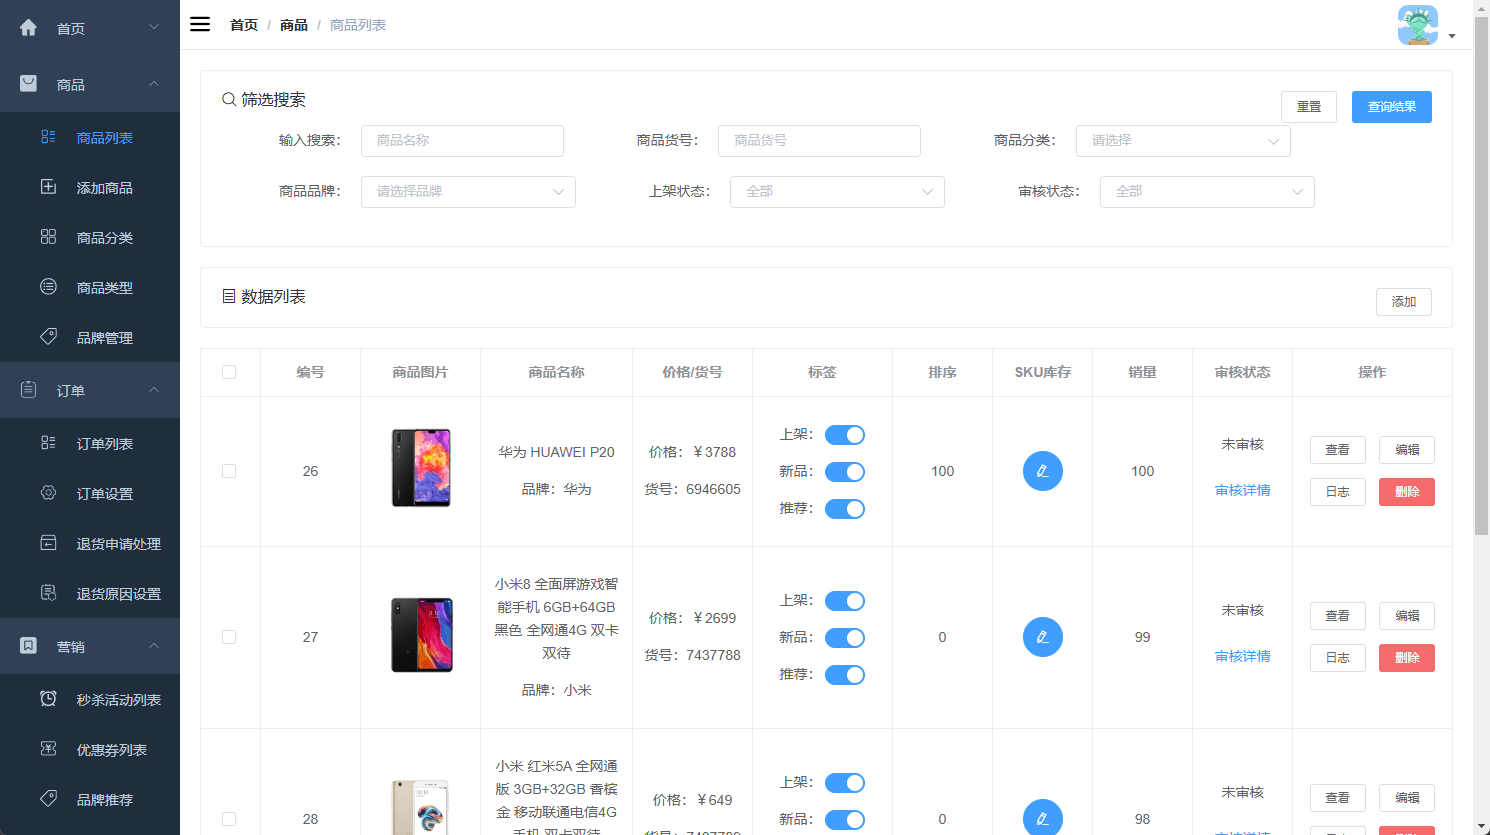Open 审核详情 link for Huawei P20

[x=1242, y=490]
